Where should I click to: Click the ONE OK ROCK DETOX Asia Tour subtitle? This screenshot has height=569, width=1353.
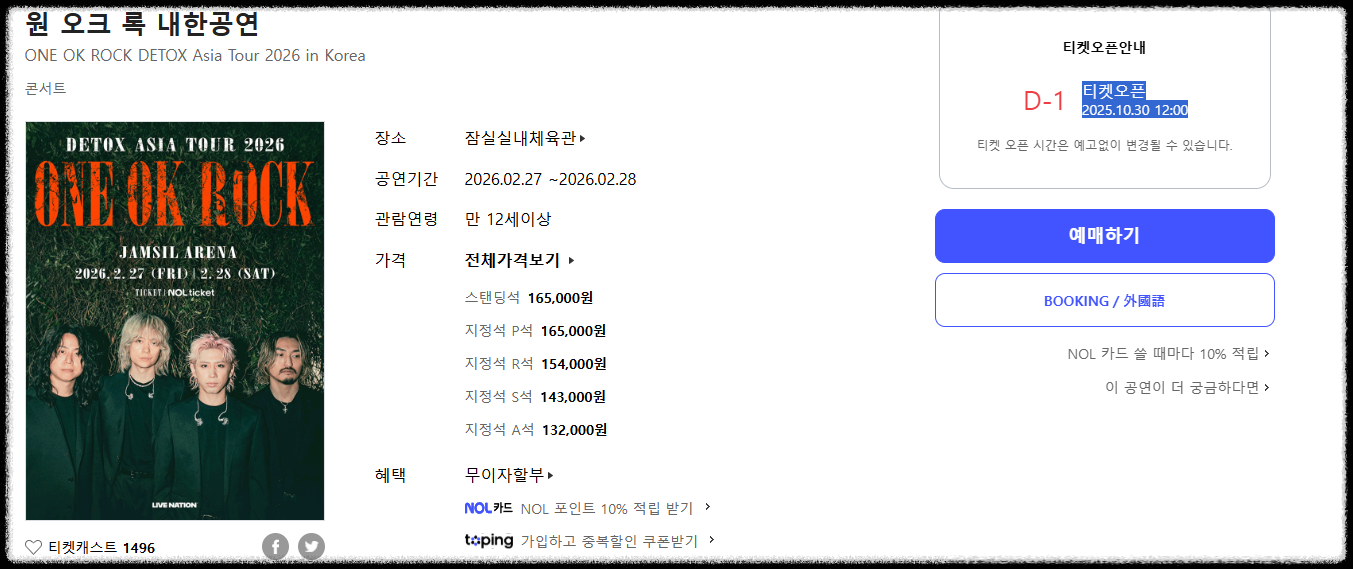coord(195,55)
